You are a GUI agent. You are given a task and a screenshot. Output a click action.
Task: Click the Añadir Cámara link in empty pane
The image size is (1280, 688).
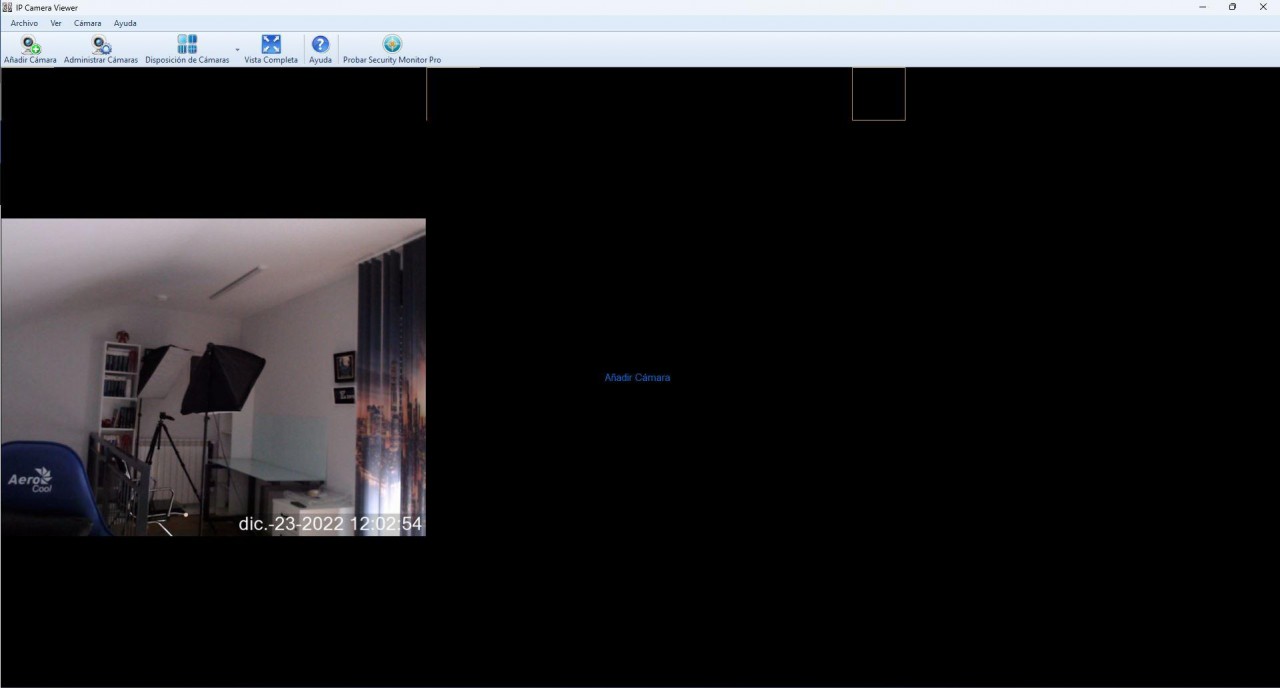click(637, 378)
